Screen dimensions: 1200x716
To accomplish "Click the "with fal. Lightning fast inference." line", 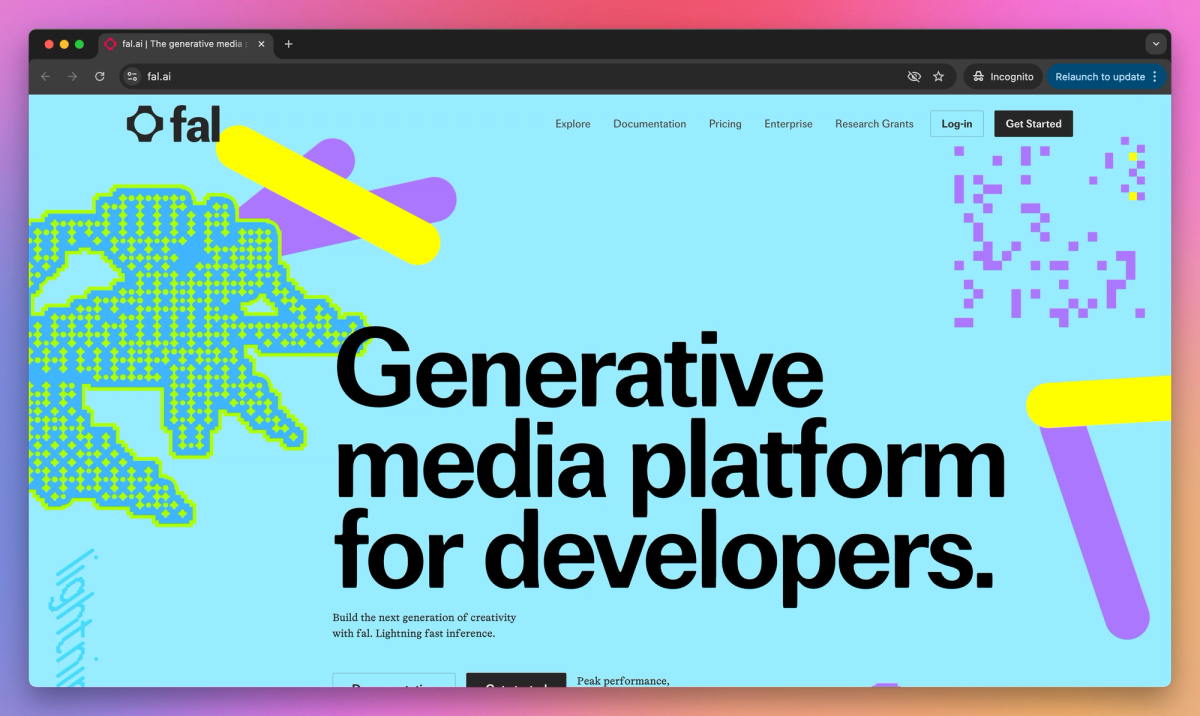I will [x=414, y=633].
